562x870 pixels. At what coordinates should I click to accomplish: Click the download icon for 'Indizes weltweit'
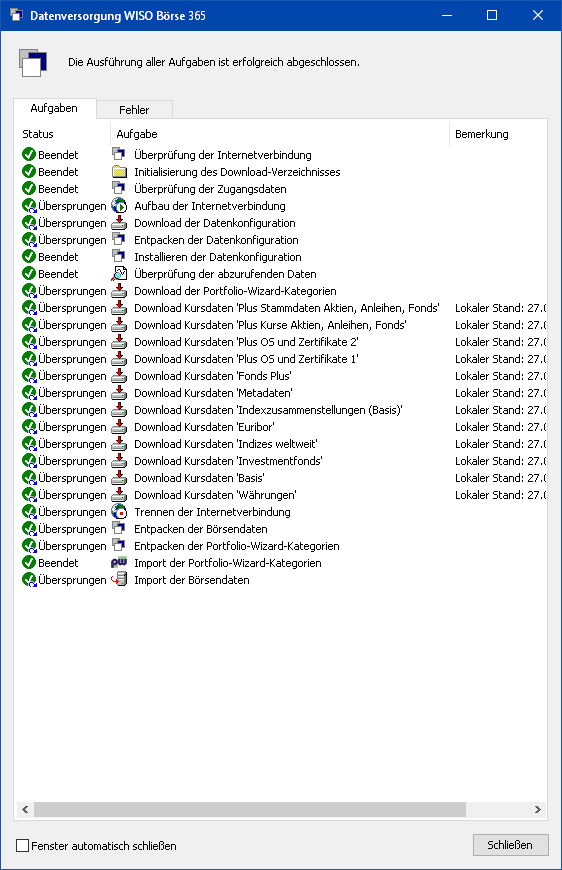pos(119,444)
